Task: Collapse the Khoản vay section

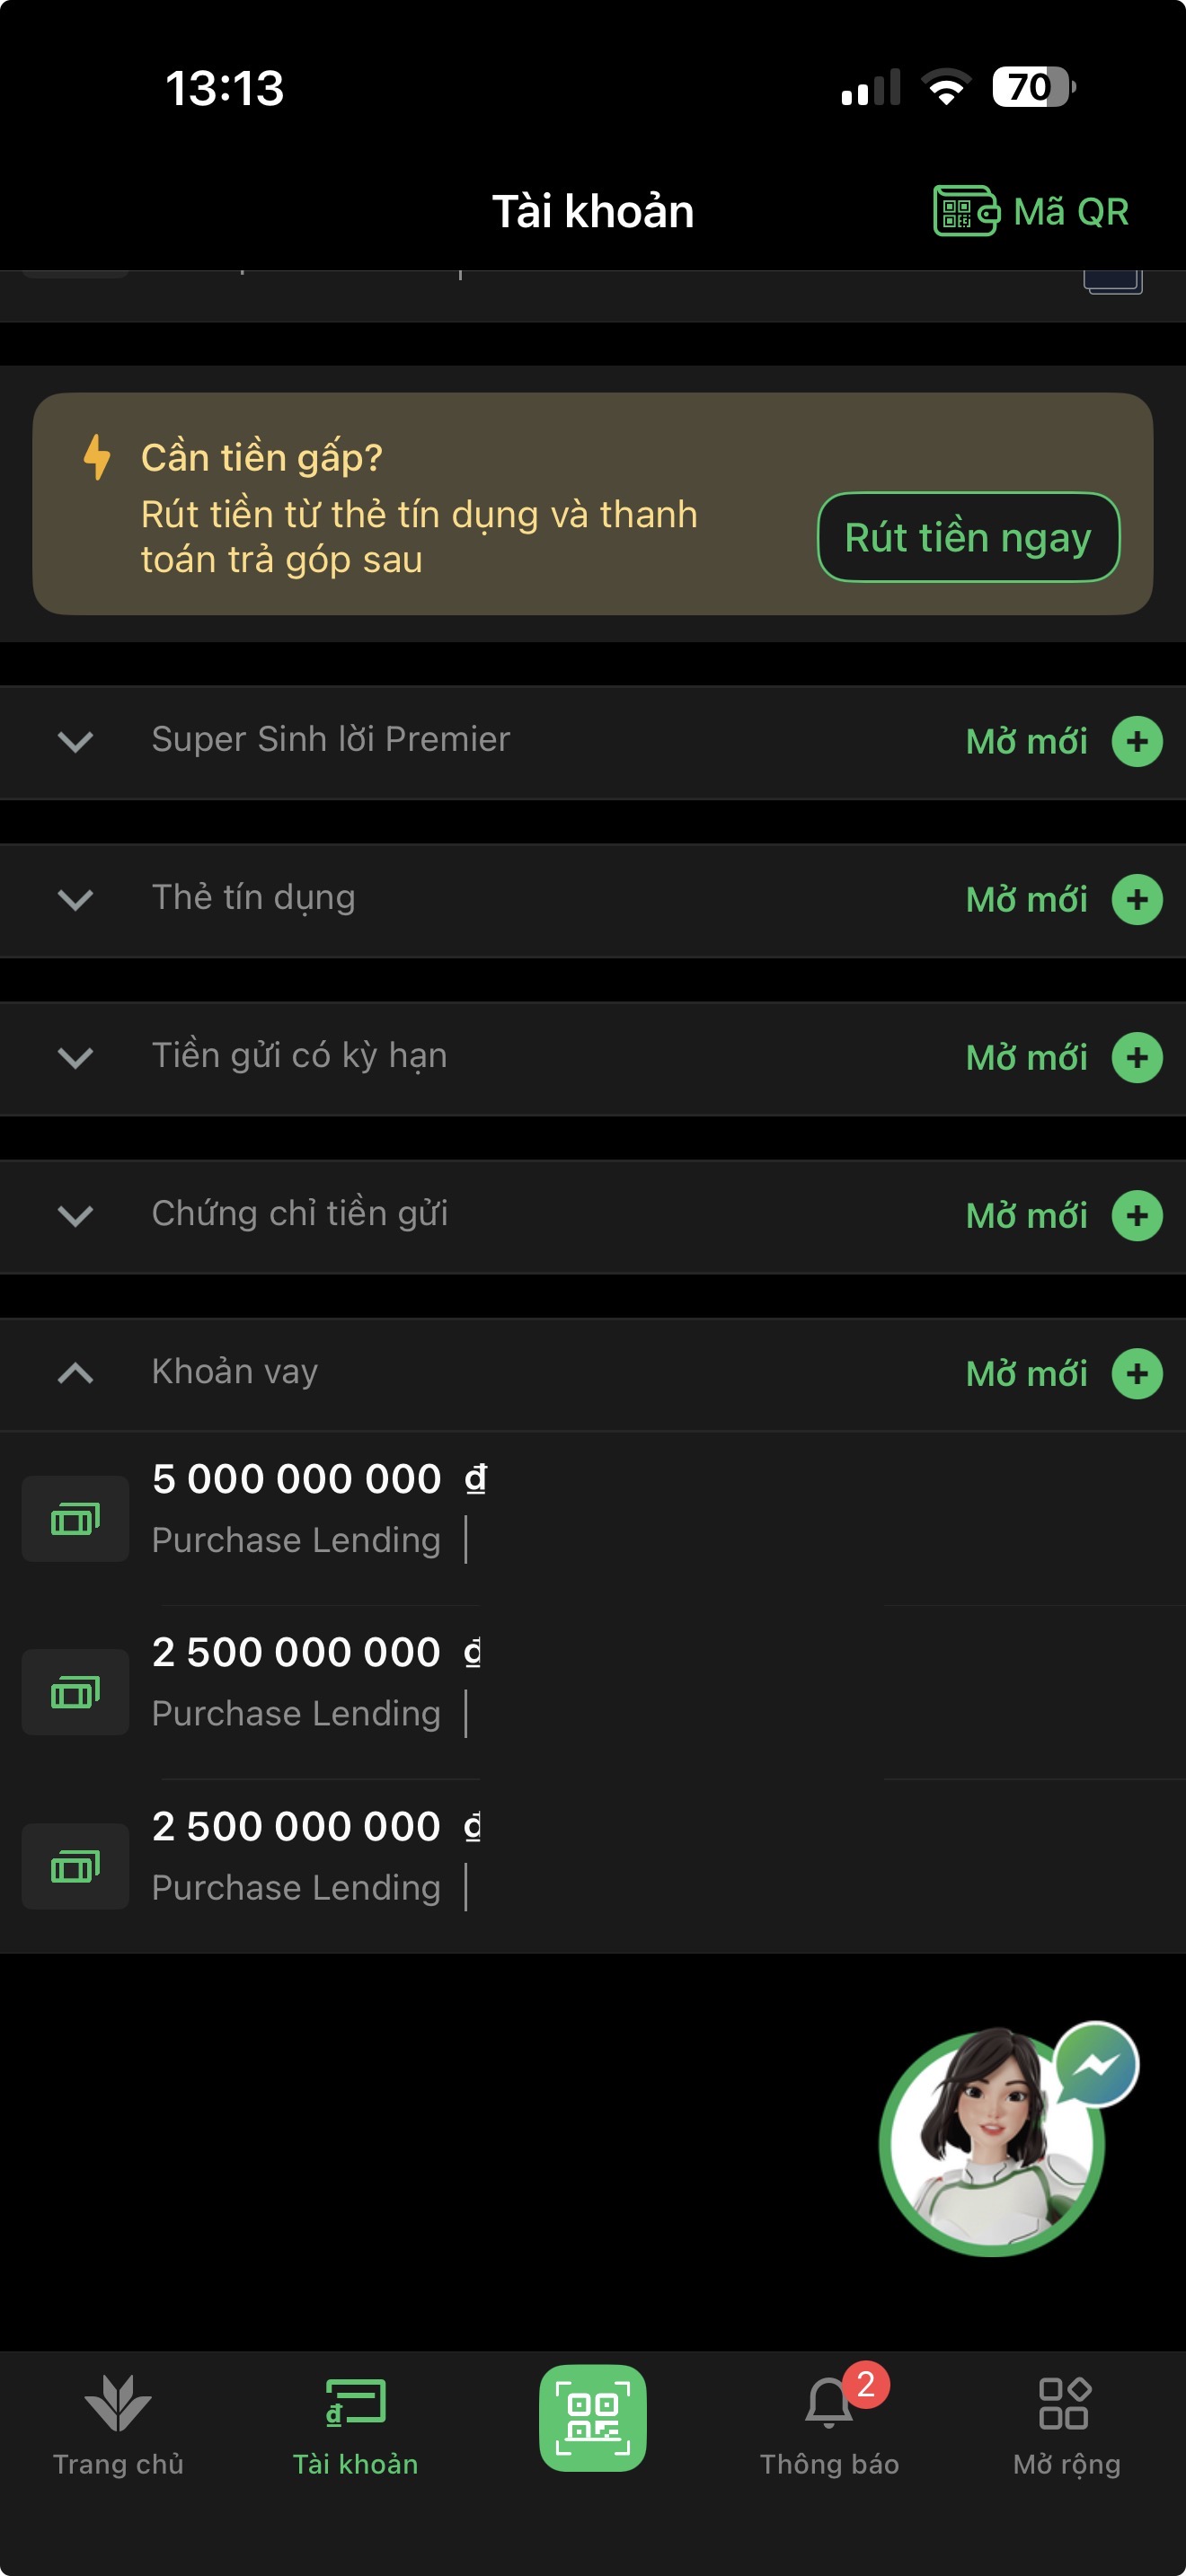Action: 76,1373
